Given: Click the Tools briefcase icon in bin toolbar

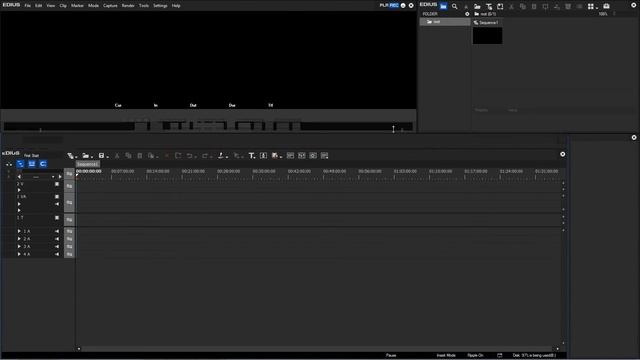Looking at the screenshot, I should [x=606, y=7].
